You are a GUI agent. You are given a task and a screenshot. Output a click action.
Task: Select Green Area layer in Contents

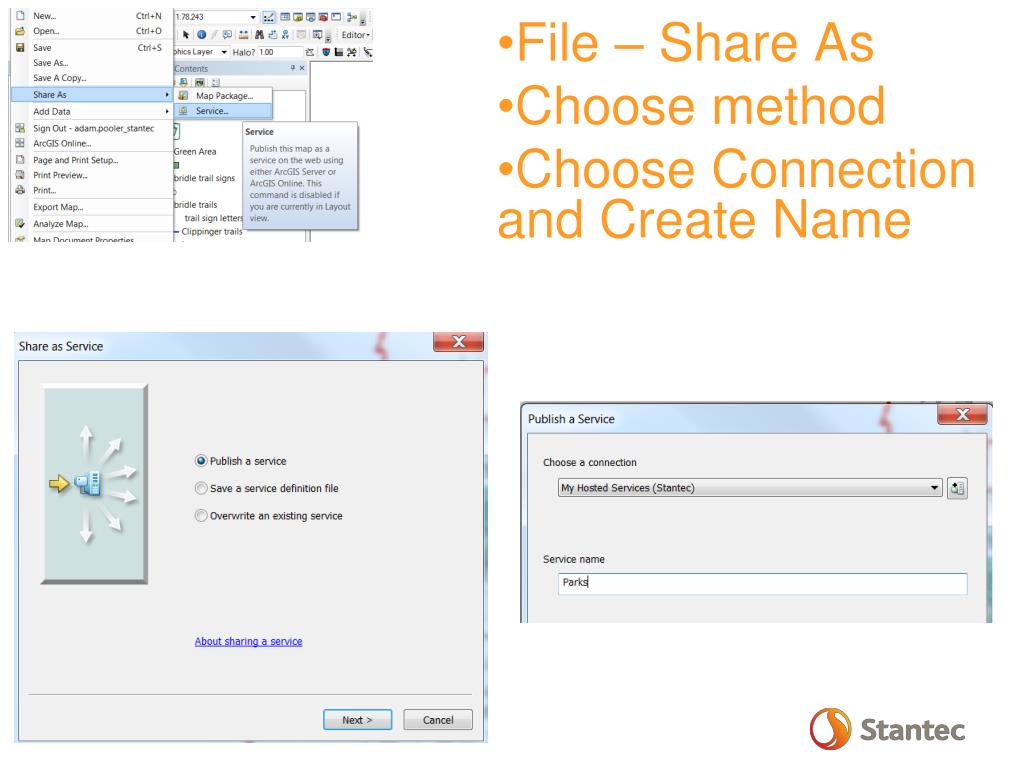tap(195, 152)
